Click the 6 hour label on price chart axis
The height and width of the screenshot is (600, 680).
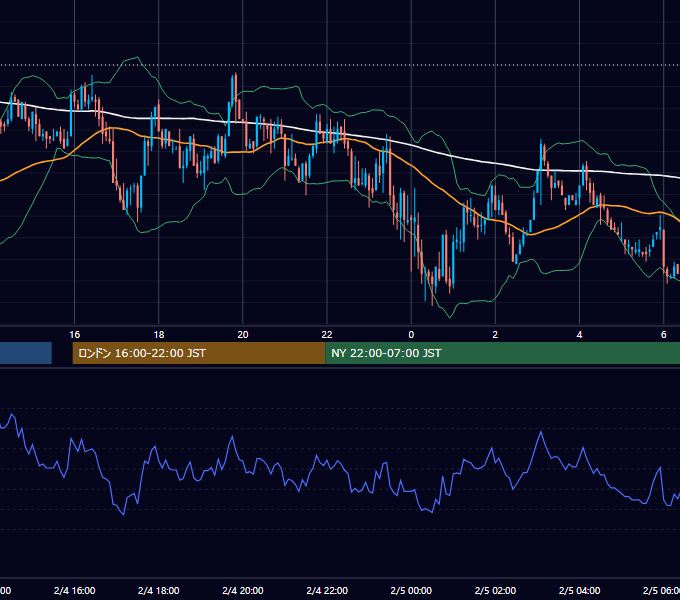664,334
